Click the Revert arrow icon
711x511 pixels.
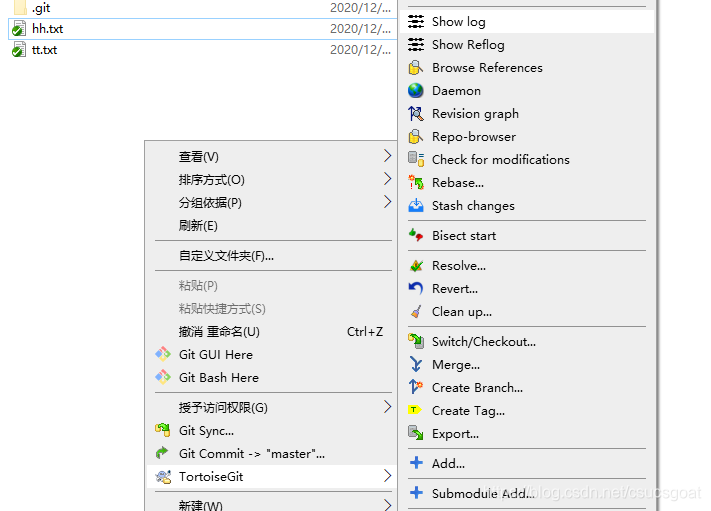tap(416, 288)
